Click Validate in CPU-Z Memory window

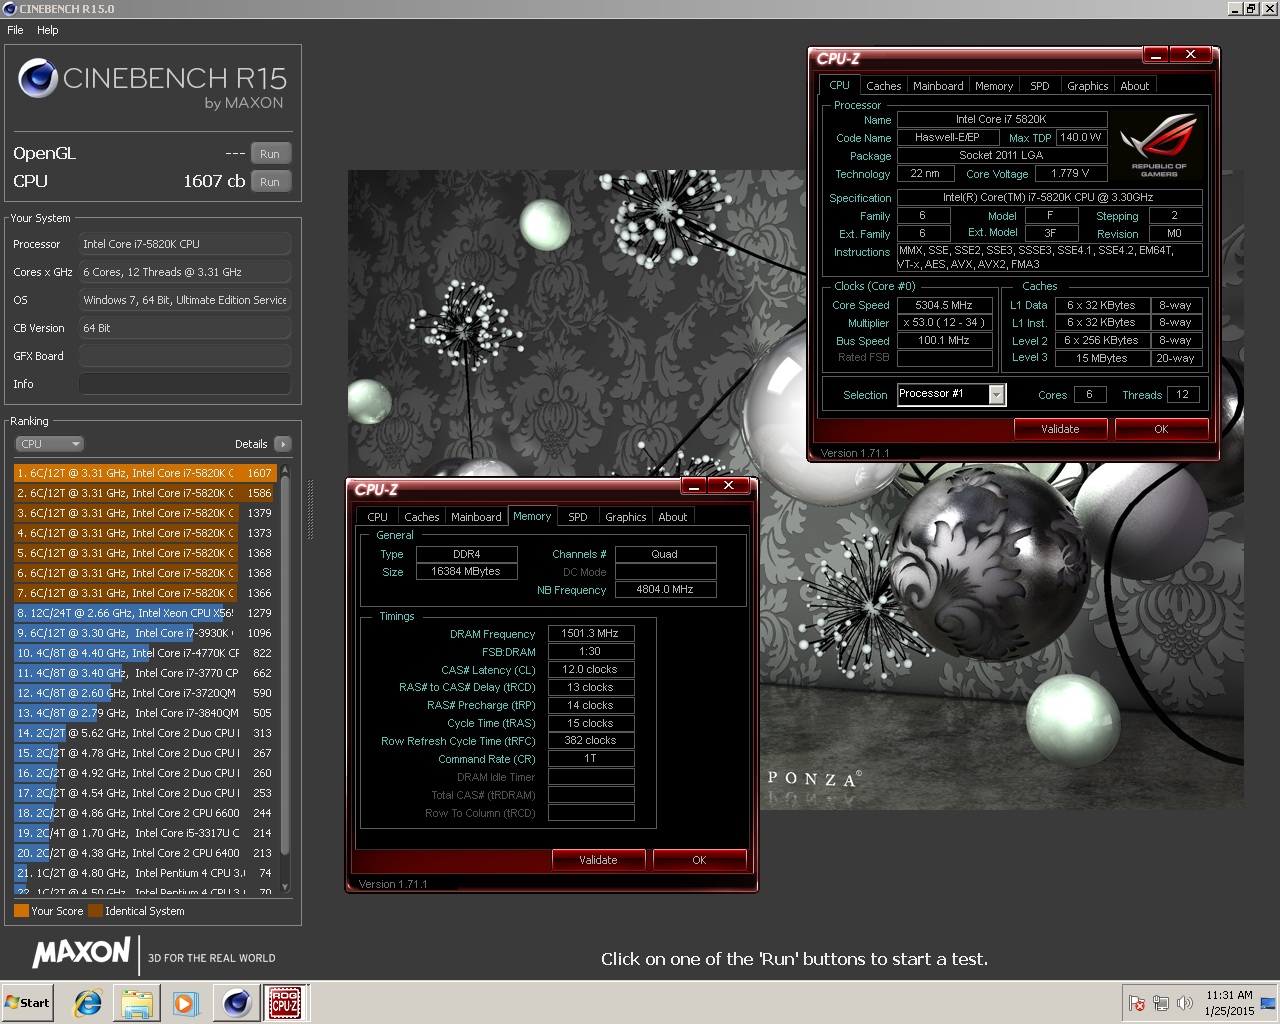click(x=598, y=860)
